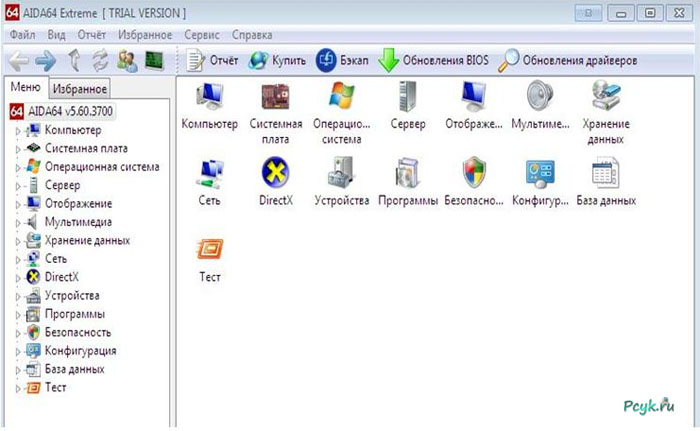This screenshot has width=700, height=431.
Task: Open the Отчёт menu
Action: tap(92, 35)
